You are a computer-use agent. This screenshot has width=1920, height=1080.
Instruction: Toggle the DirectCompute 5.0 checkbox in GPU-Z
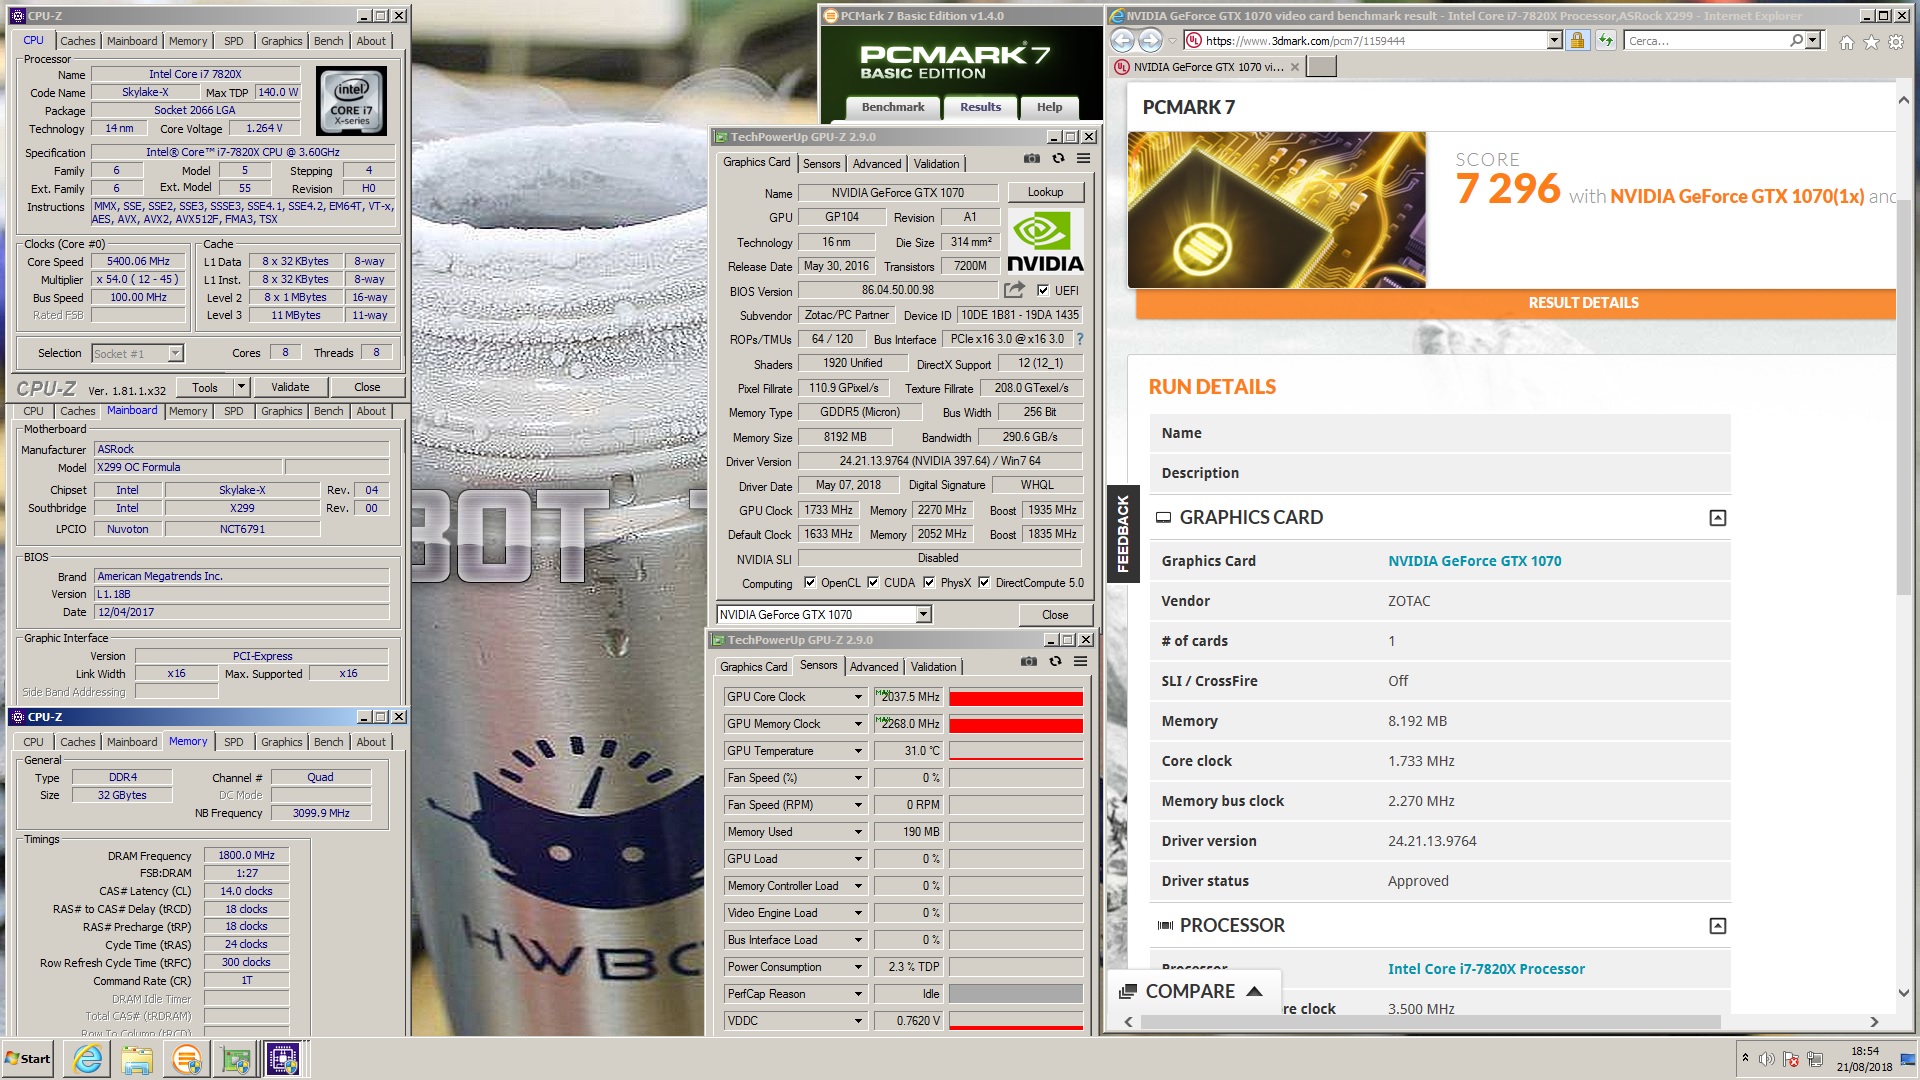pyautogui.click(x=984, y=583)
